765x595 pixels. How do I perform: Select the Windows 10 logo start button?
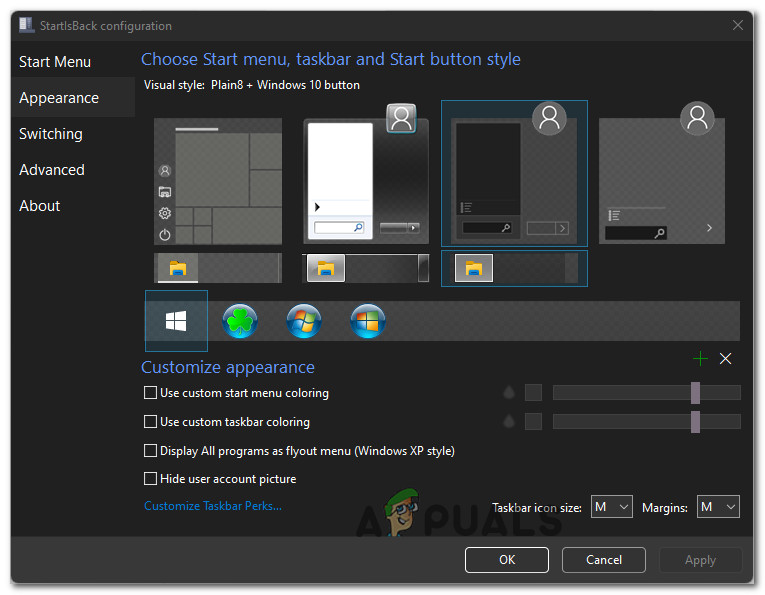[x=176, y=321]
